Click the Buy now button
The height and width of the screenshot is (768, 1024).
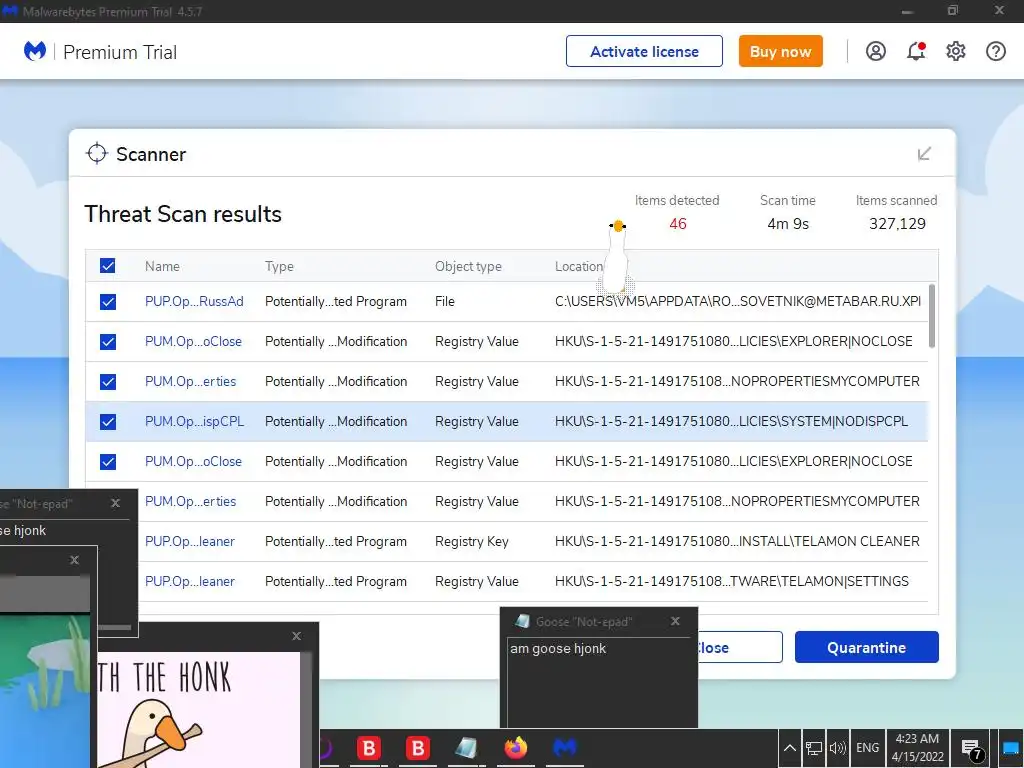pyautogui.click(x=780, y=51)
